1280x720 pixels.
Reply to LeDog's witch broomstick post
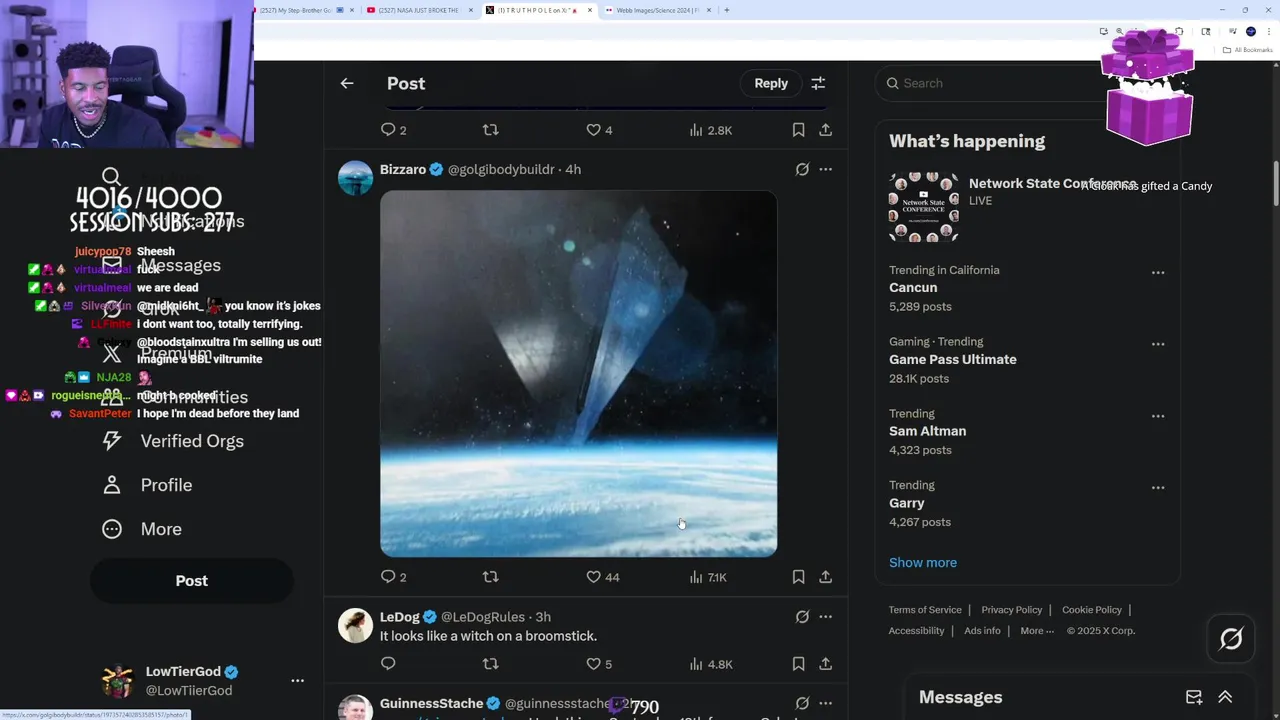tap(388, 664)
